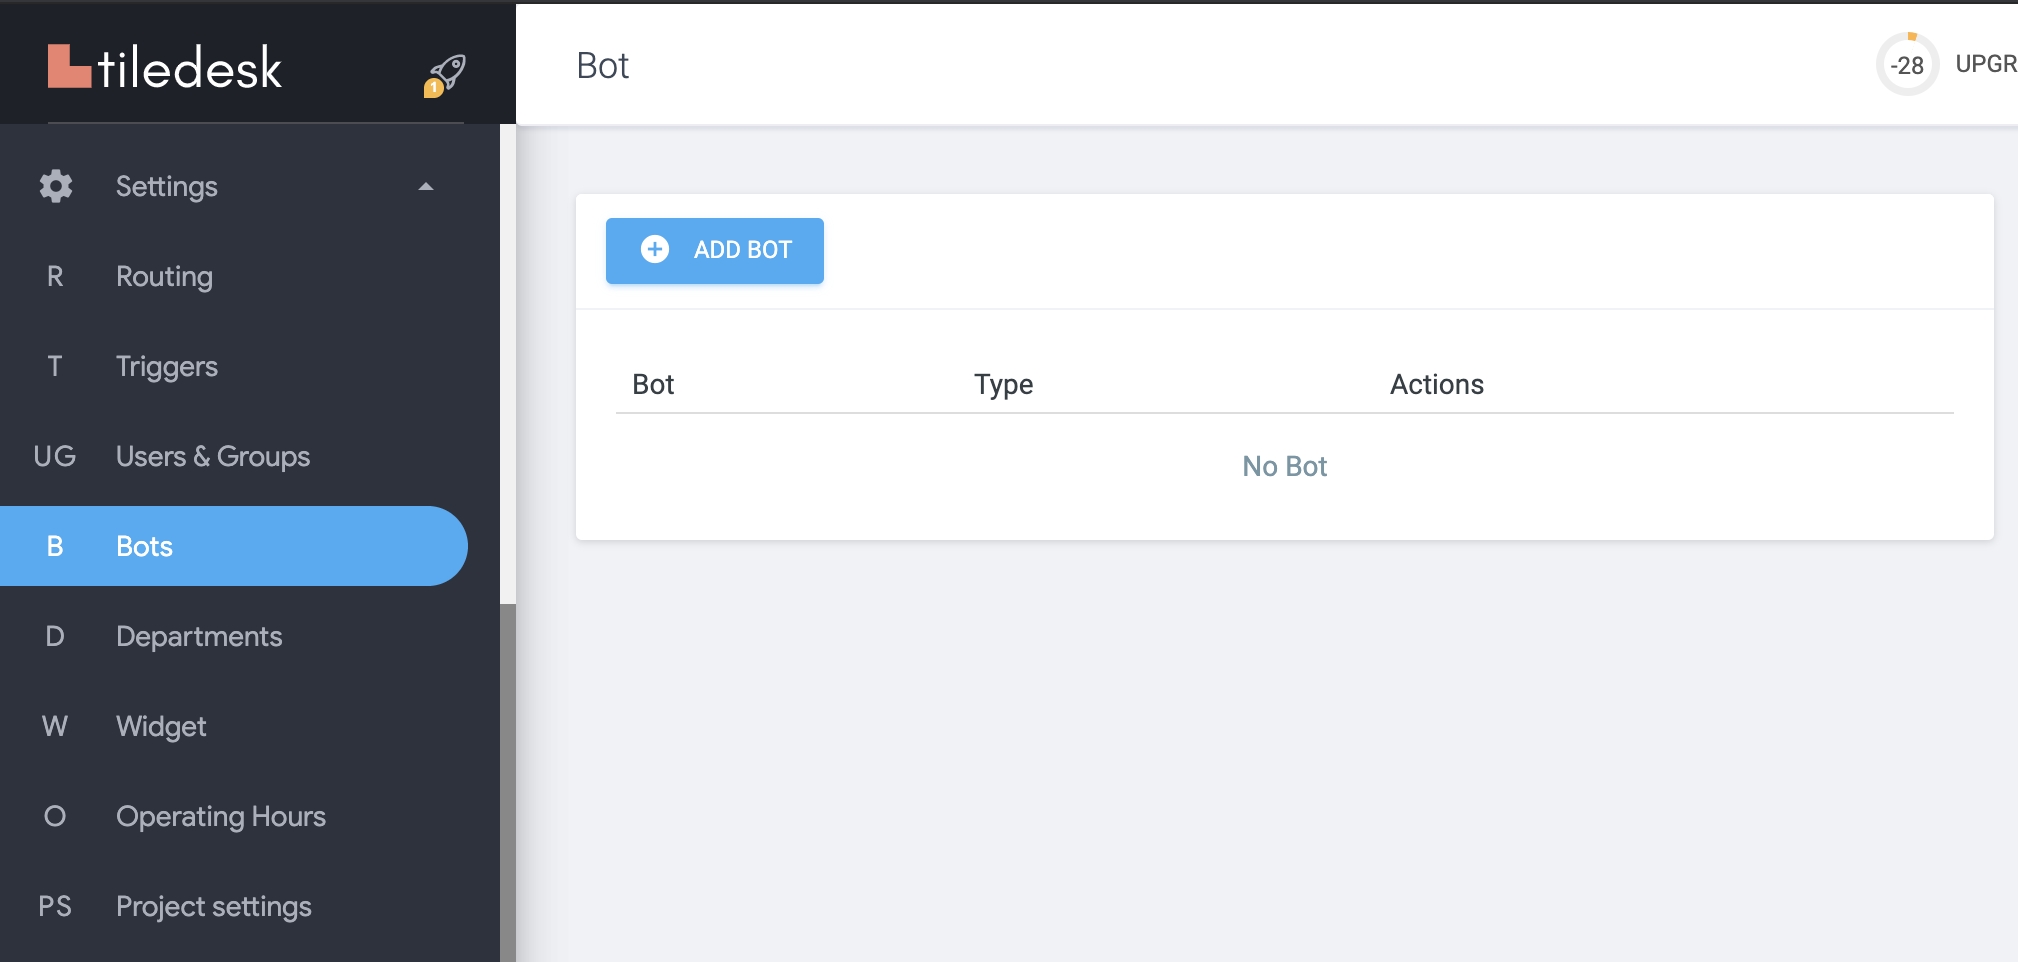The image size is (2018, 962).
Task: Click the Actions column header
Action: (x=1436, y=385)
